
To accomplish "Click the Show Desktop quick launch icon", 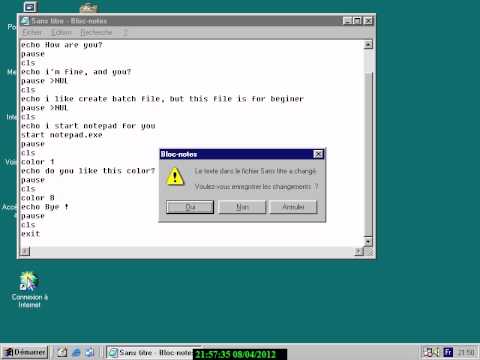I will pyautogui.click(x=62, y=352).
